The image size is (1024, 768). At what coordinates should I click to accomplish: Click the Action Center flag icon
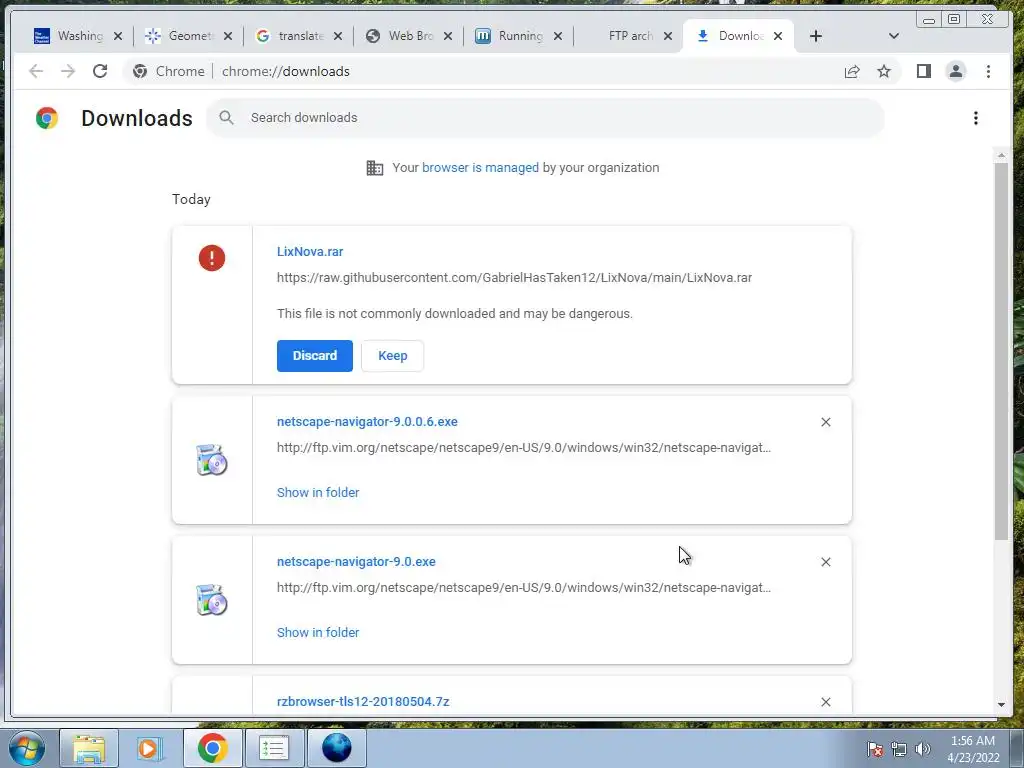875,749
